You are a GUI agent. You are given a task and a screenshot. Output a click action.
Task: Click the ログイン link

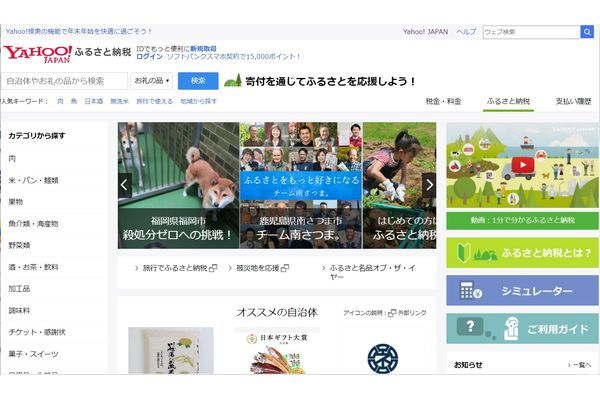(x=149, y=56)
